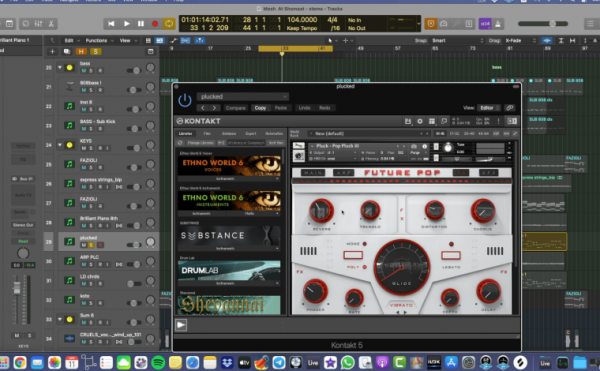
Task: Click the duplicate track icon in track header
Action: click(67, 51)
